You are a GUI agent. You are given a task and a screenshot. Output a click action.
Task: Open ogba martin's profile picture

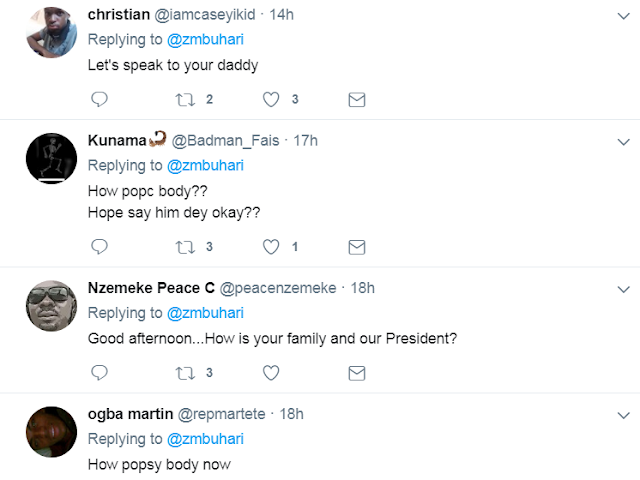50,432
